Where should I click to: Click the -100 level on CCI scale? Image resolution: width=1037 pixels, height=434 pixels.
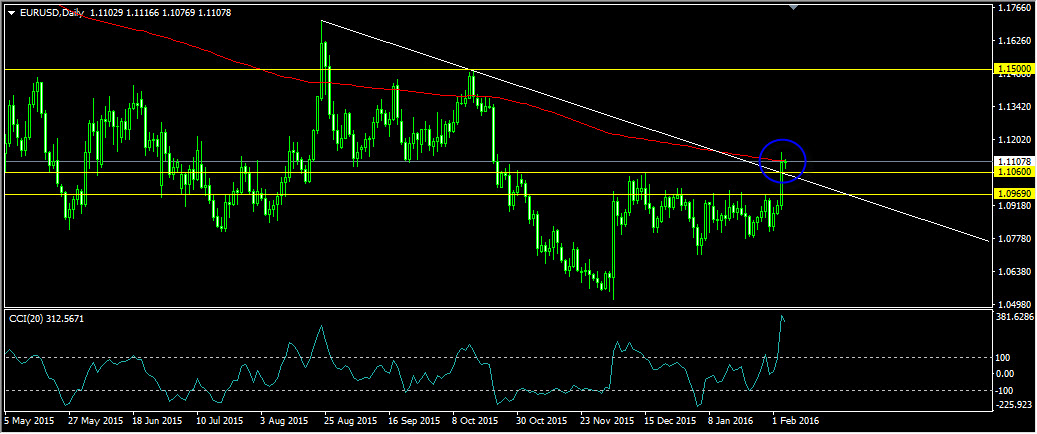1007,390
